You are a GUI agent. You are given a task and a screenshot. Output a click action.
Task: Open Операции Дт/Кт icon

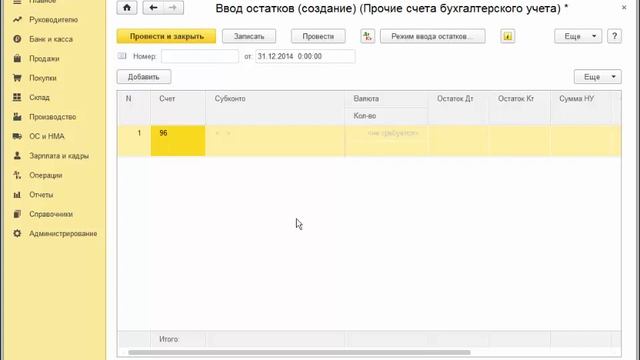pyautogui.click(x=17, y=175)
